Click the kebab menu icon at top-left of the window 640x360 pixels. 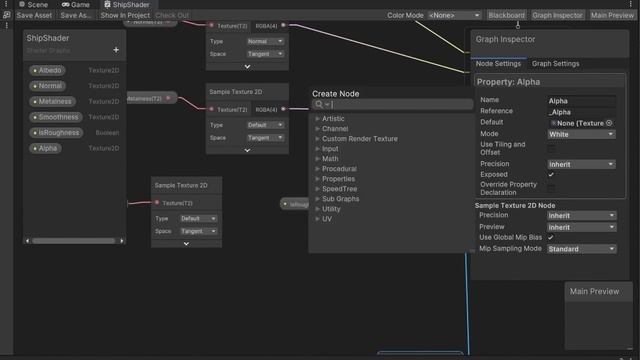(6, 4)
